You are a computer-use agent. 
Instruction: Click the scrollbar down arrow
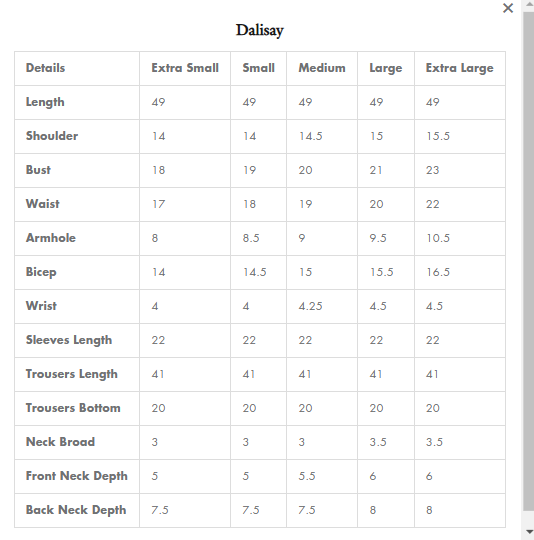point(528,532)
